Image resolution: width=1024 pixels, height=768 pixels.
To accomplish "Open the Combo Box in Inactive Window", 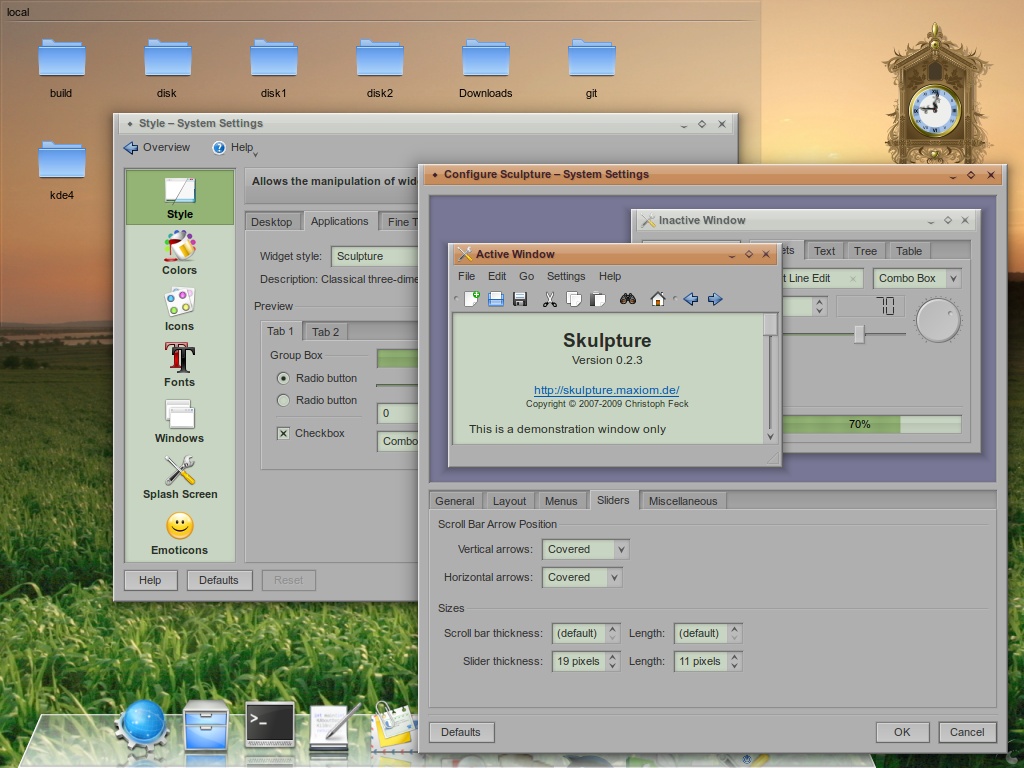I will (x=917, y=278).
